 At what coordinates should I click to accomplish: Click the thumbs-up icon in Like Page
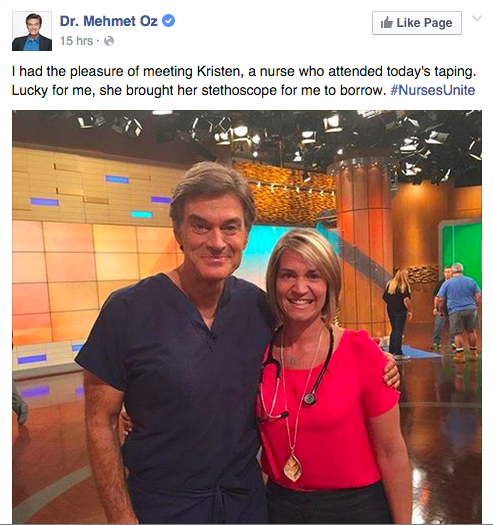387,22
